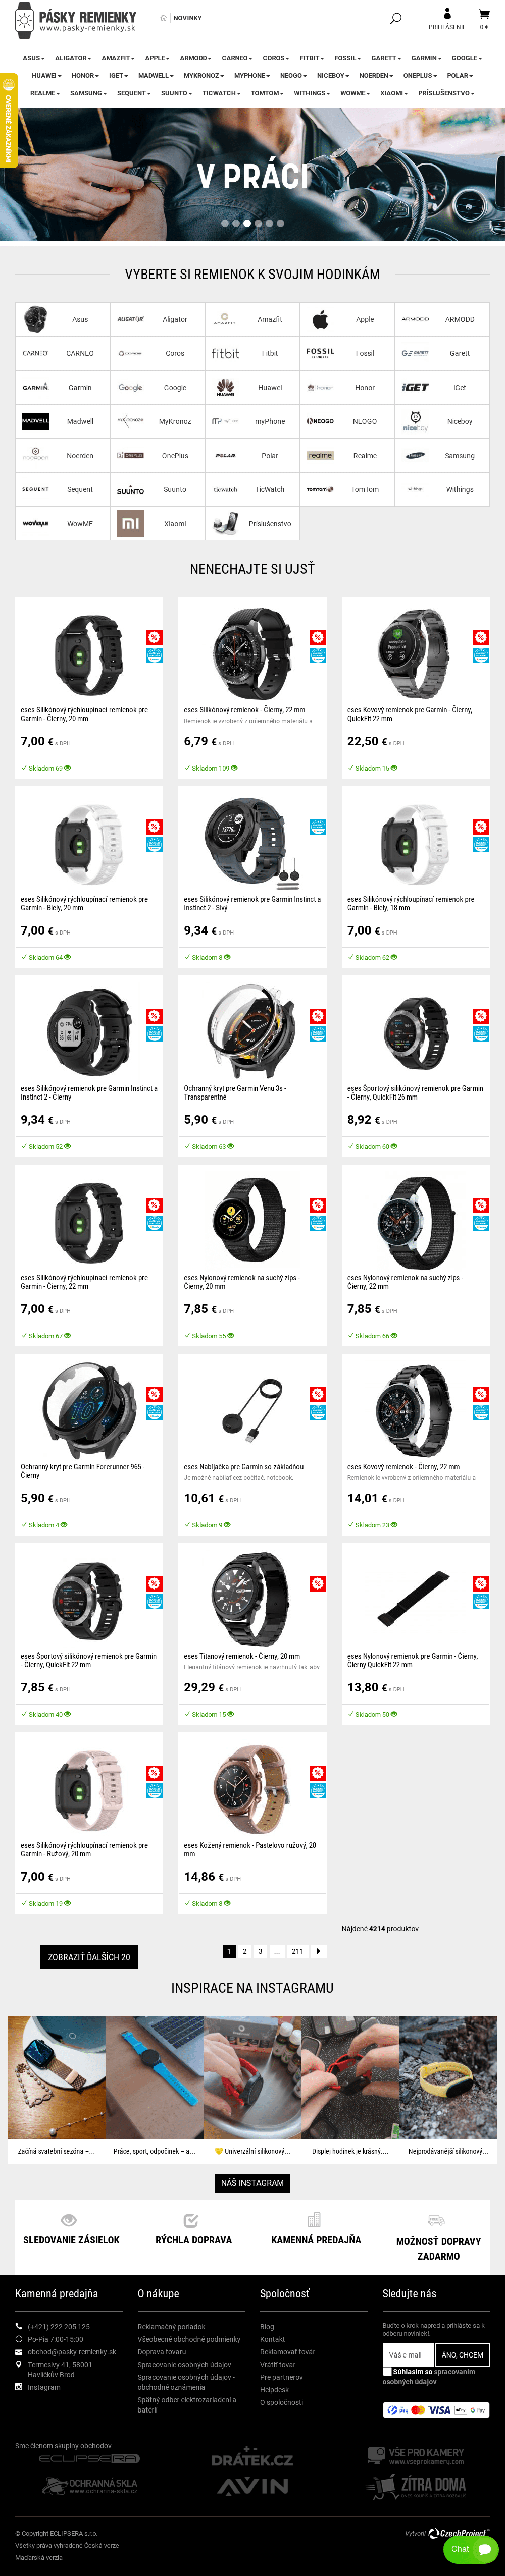This screenshot has width=505, height=2576.
Task: Open the shopping cart icon
Action: [484, 14]
